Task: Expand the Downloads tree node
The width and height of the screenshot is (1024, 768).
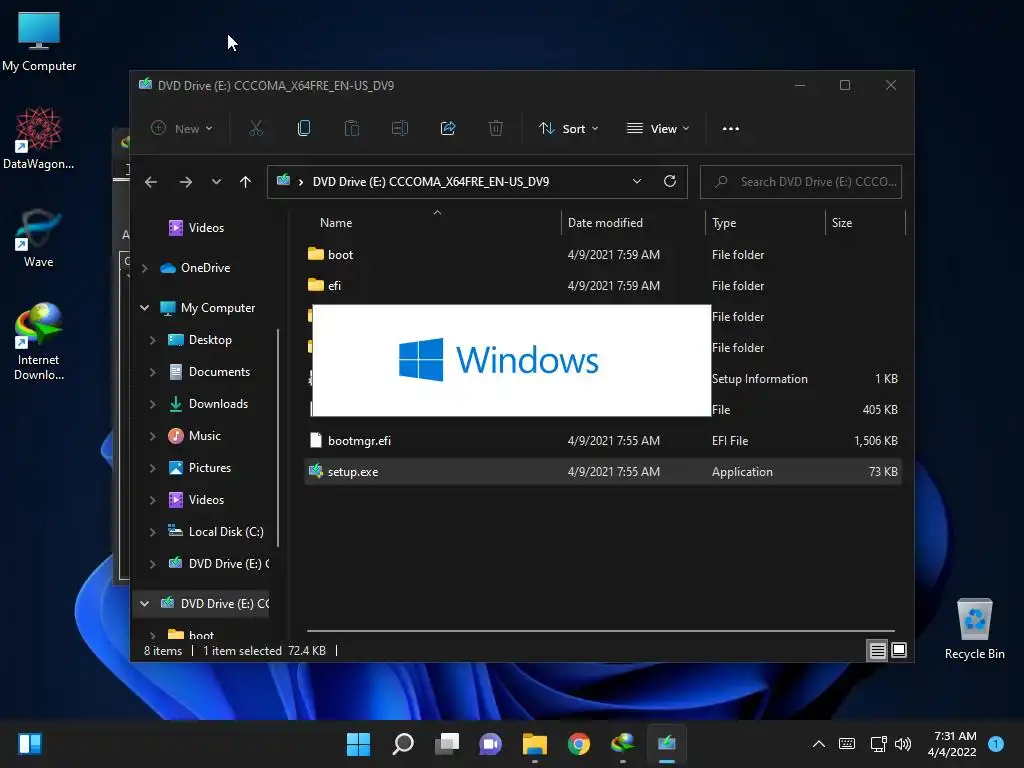Action: click(x=152, y=404)
